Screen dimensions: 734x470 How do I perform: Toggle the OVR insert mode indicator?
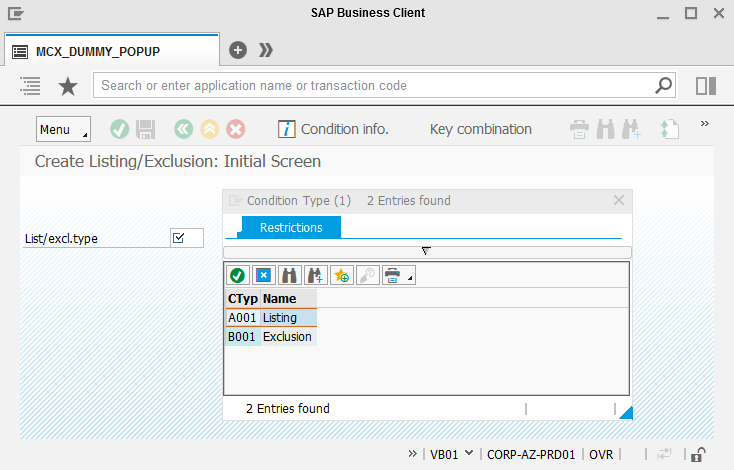click(x=601, y=455)
